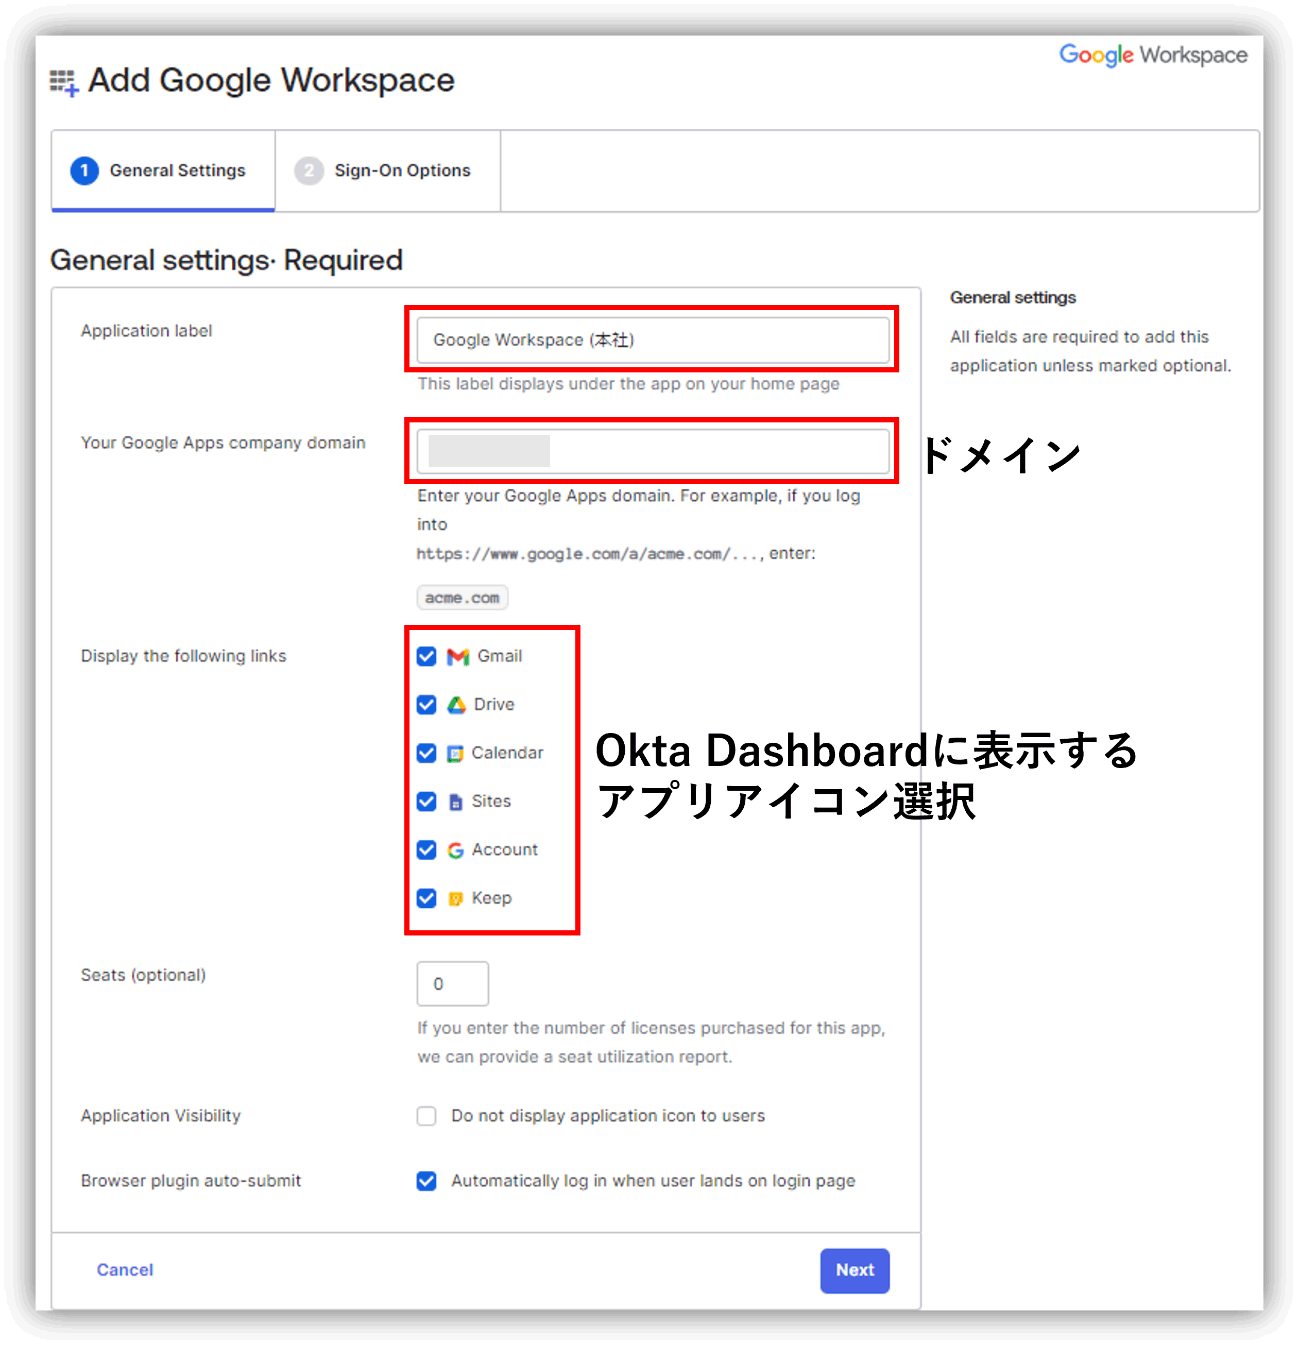Viewport: 1299px width, 1346px height.
Task: Click the Google Calendar icon
Action: [x=455, y=754]
